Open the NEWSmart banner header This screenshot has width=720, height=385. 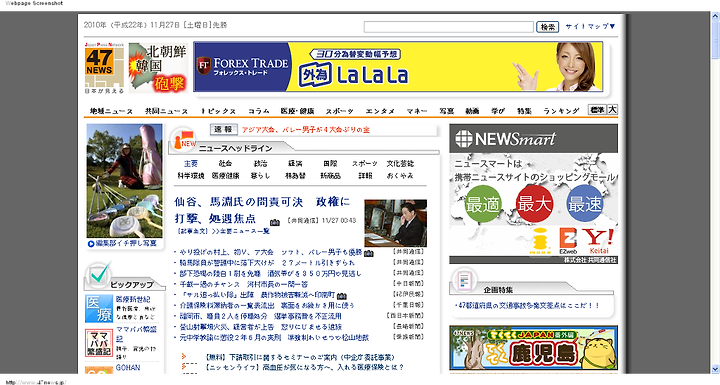[534, 138]
